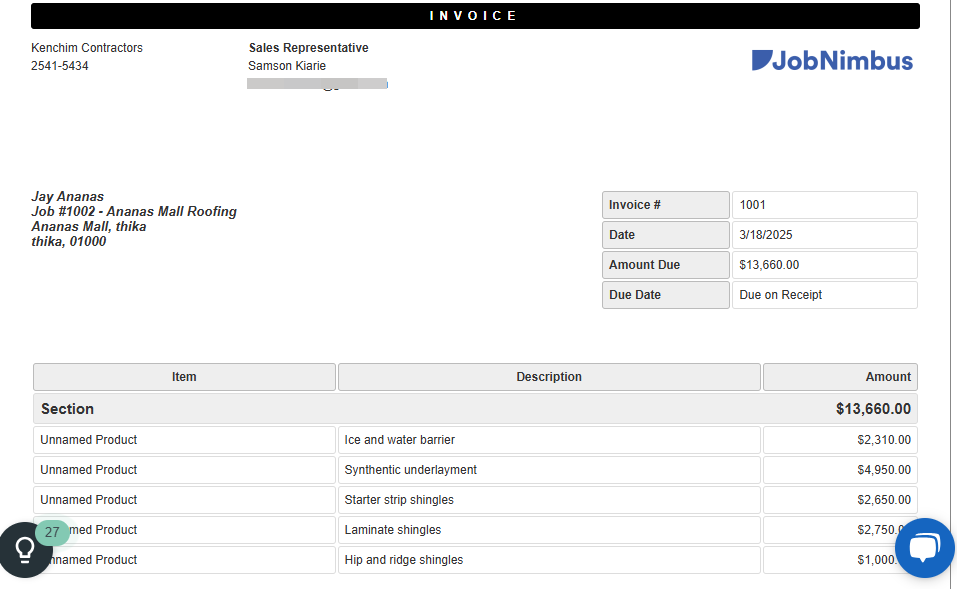Click the Date label cell
Viewport: 957px width, 589px height.
click(x=666, y=235)
